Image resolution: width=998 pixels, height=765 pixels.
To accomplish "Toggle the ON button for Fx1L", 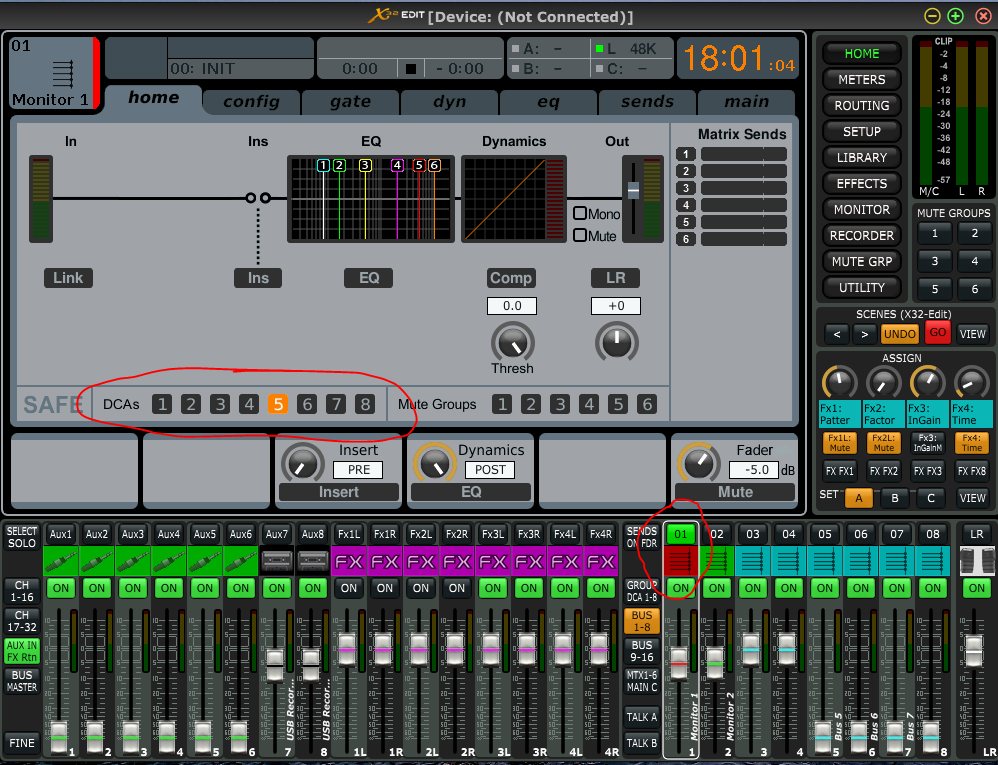I will click(349, 588).
